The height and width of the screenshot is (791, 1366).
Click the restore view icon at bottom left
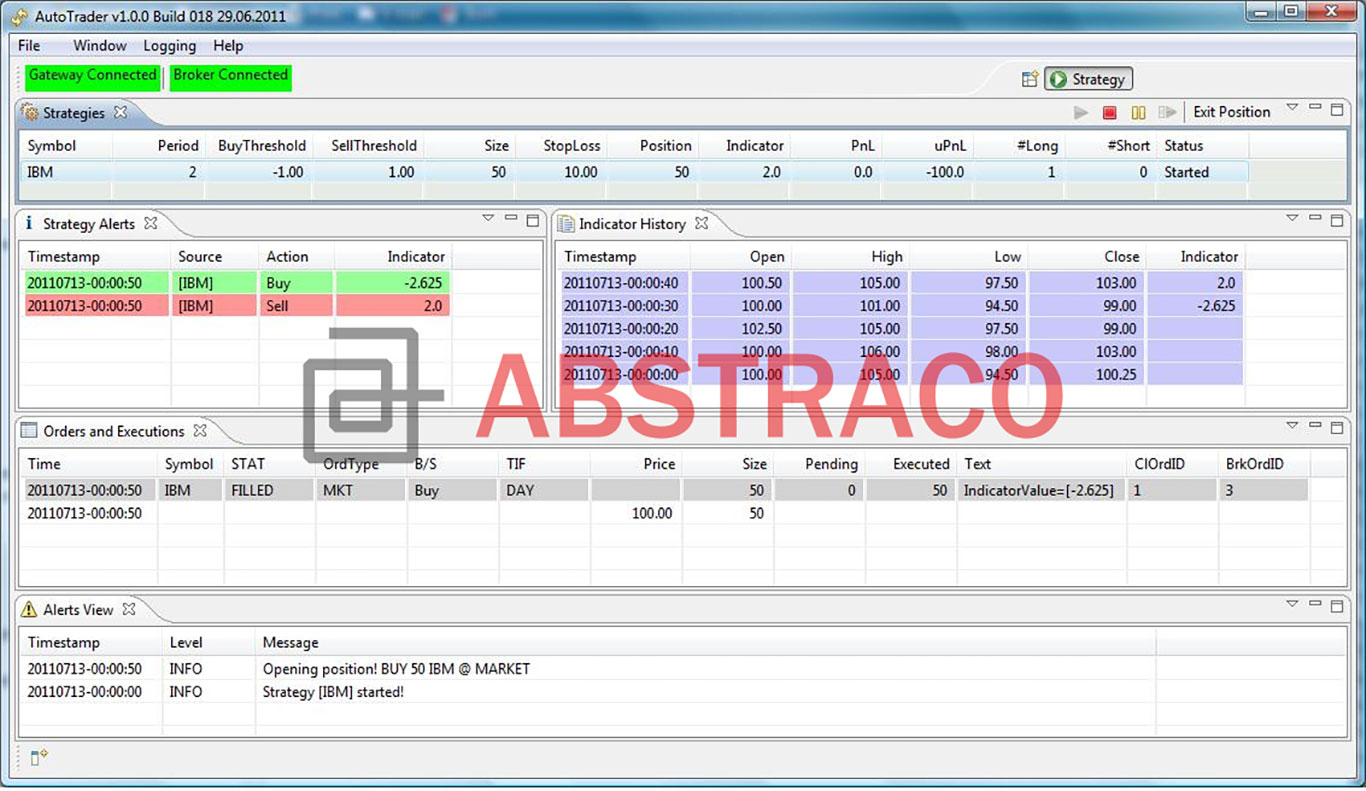(36, 757)
